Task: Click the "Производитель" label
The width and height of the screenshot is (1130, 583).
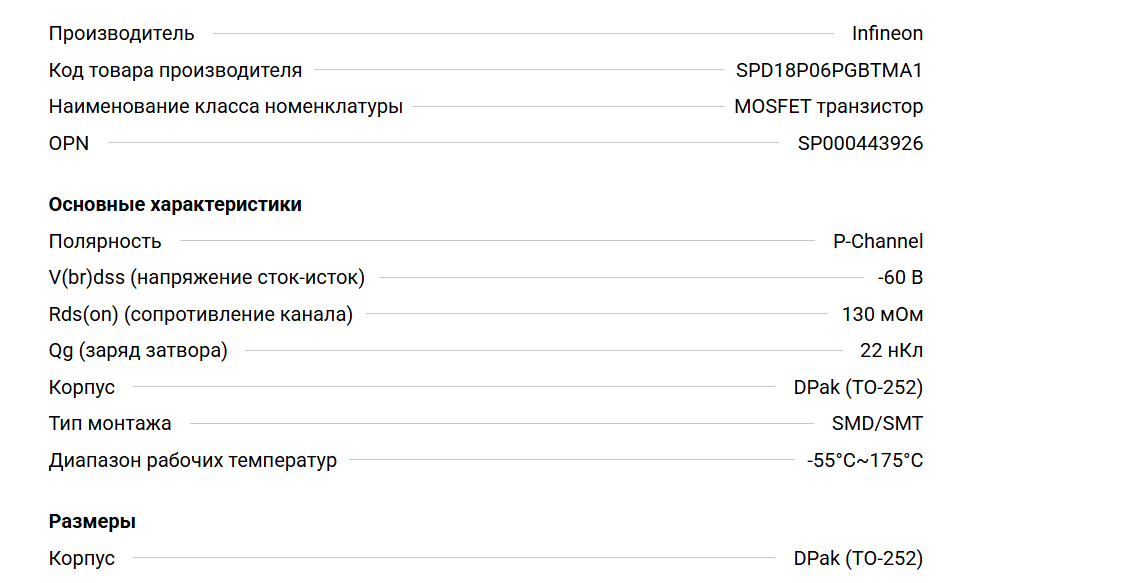Action: tap(122, 33)
